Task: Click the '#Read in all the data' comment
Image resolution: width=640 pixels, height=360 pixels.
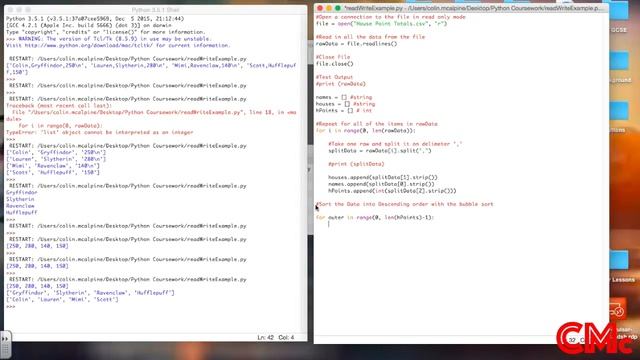Action: click(x=370, y=37)
